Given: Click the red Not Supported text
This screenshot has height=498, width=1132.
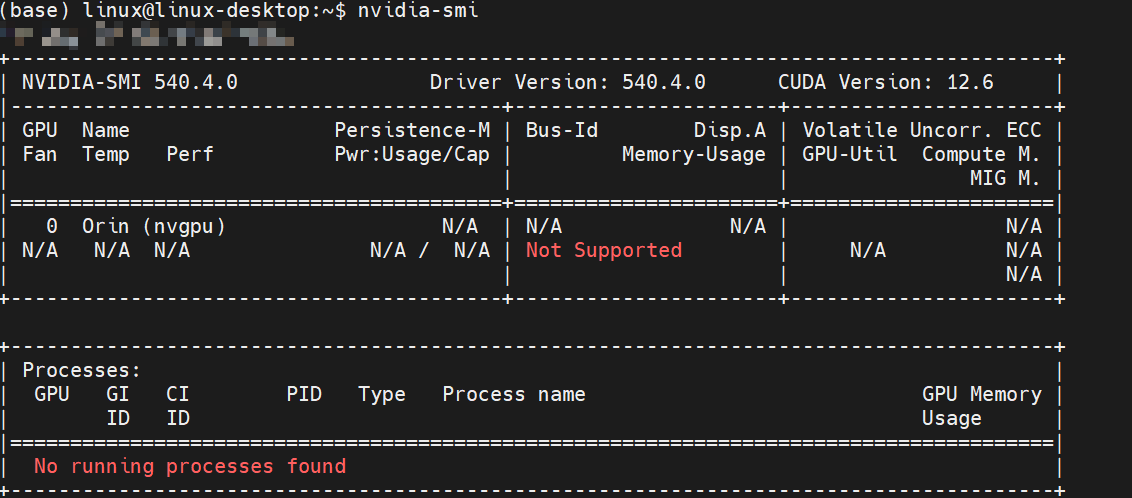Looking at the screenshot, I should click(604, 250).
